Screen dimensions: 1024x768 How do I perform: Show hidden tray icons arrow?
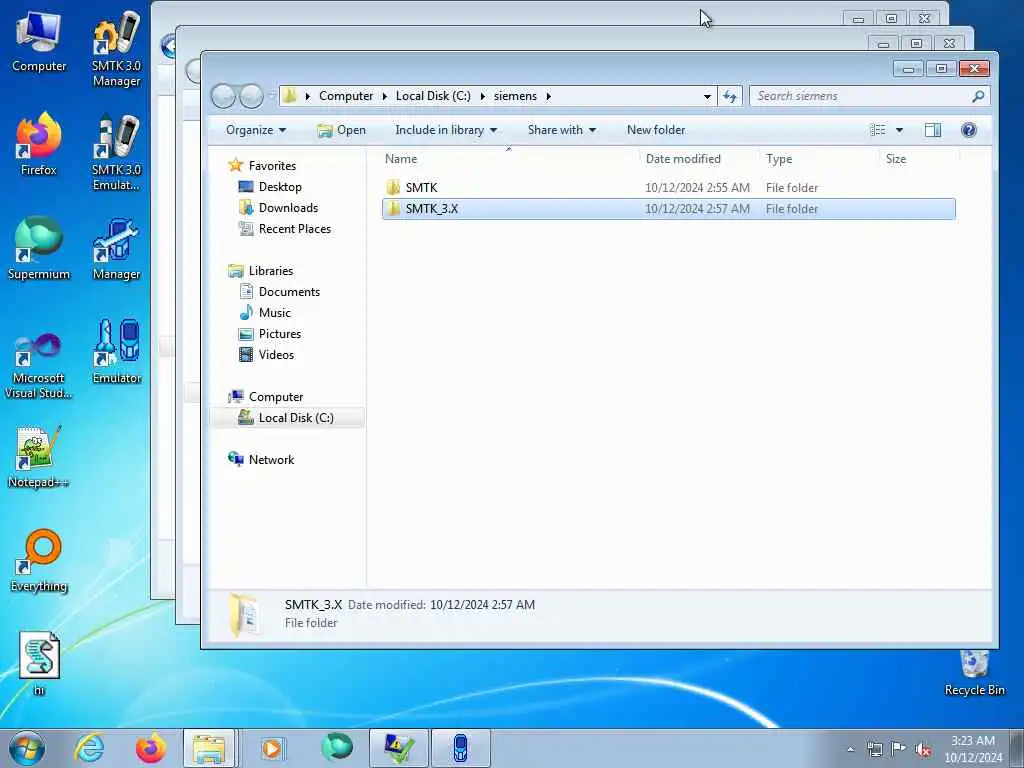[850, 749]
